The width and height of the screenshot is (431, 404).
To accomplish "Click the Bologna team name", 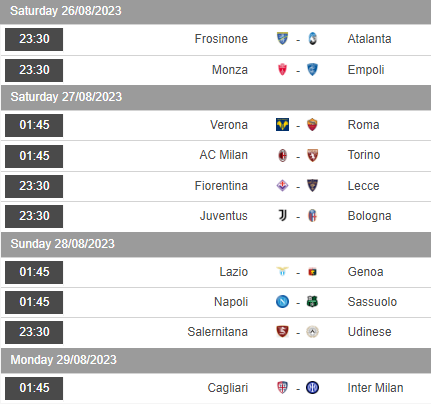I will tap(369, 216).
